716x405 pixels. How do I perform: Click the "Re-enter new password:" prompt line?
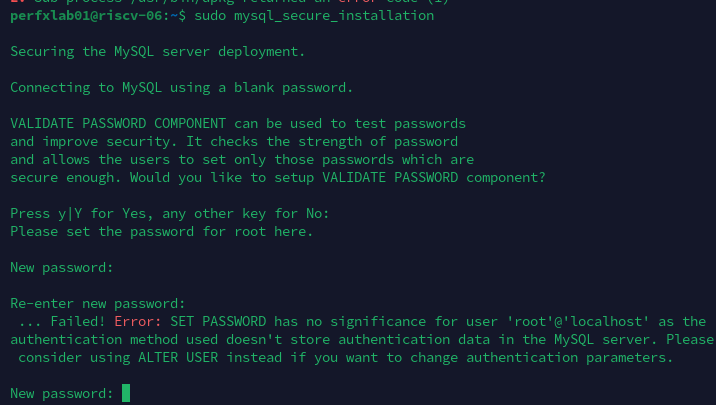(x=98, y=303)
